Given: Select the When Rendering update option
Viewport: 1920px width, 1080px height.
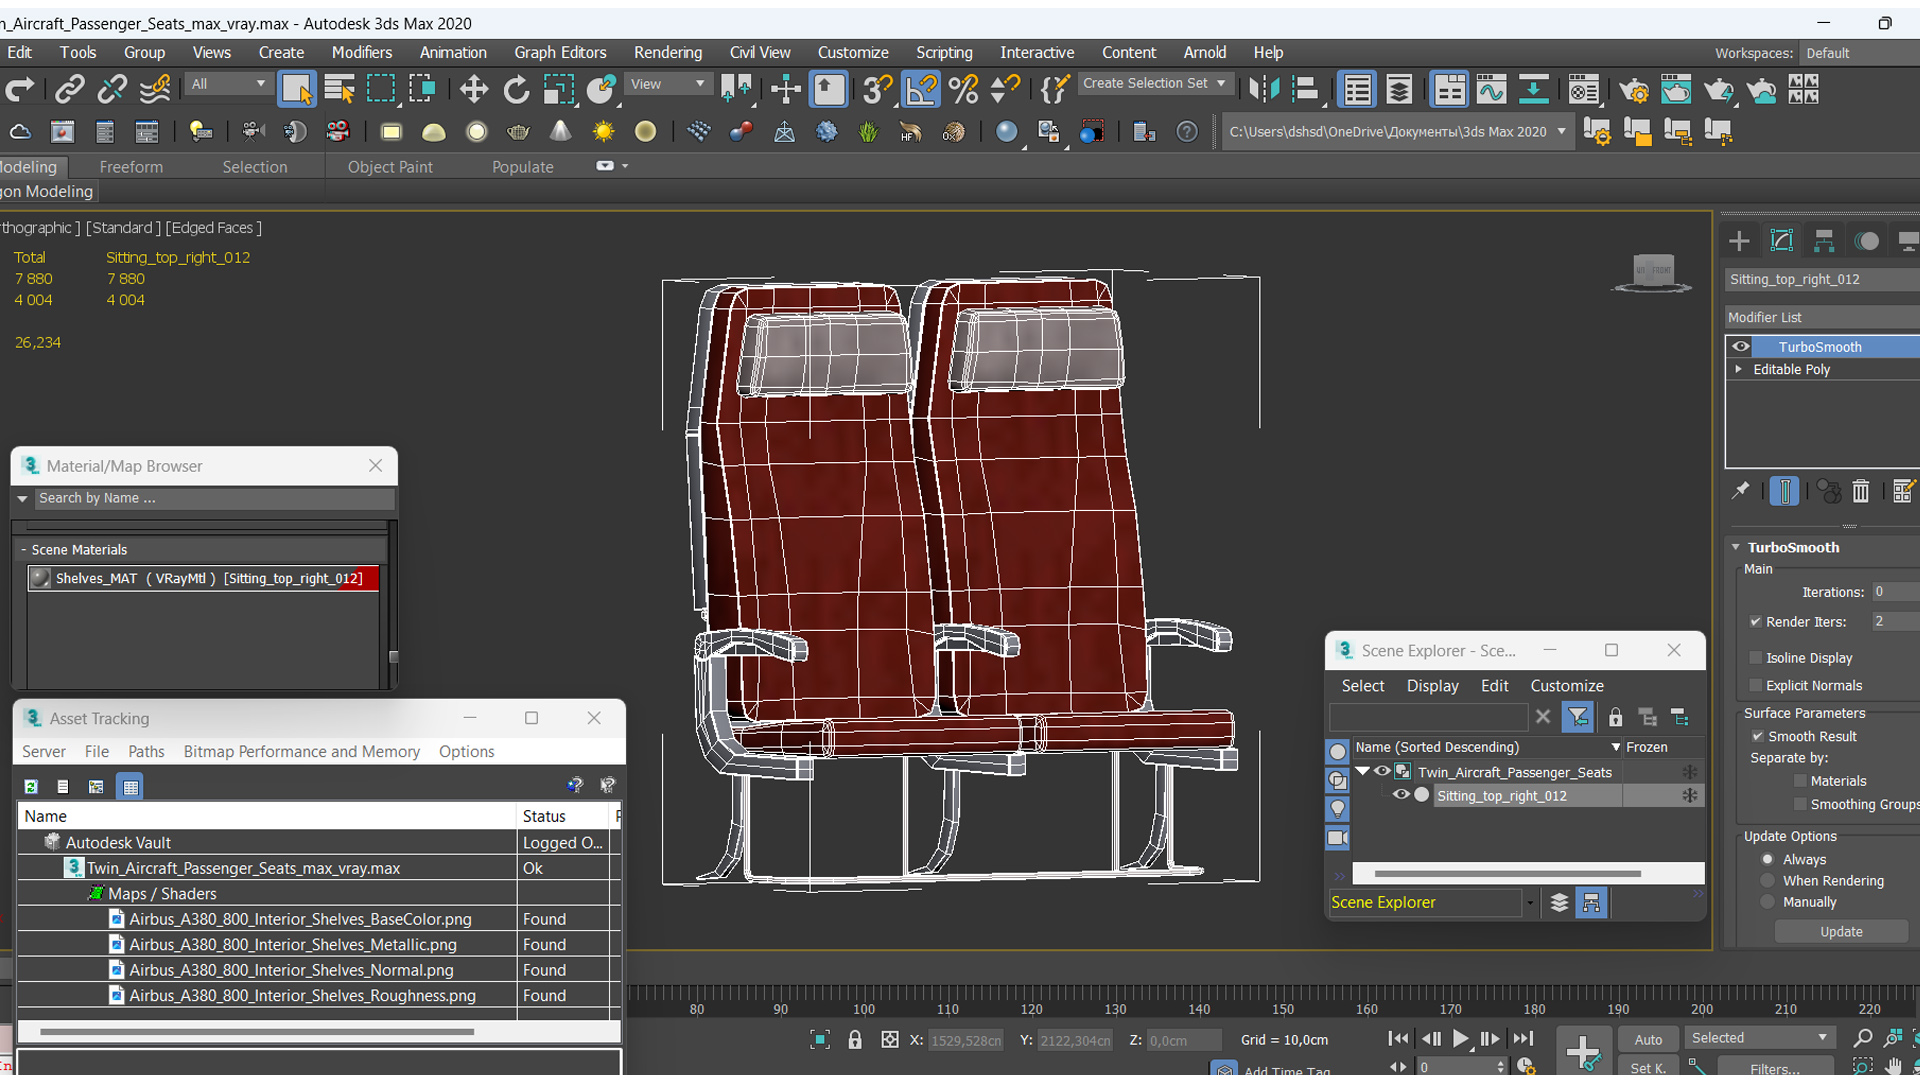Looking at the screenshot, I should 1767,881.
